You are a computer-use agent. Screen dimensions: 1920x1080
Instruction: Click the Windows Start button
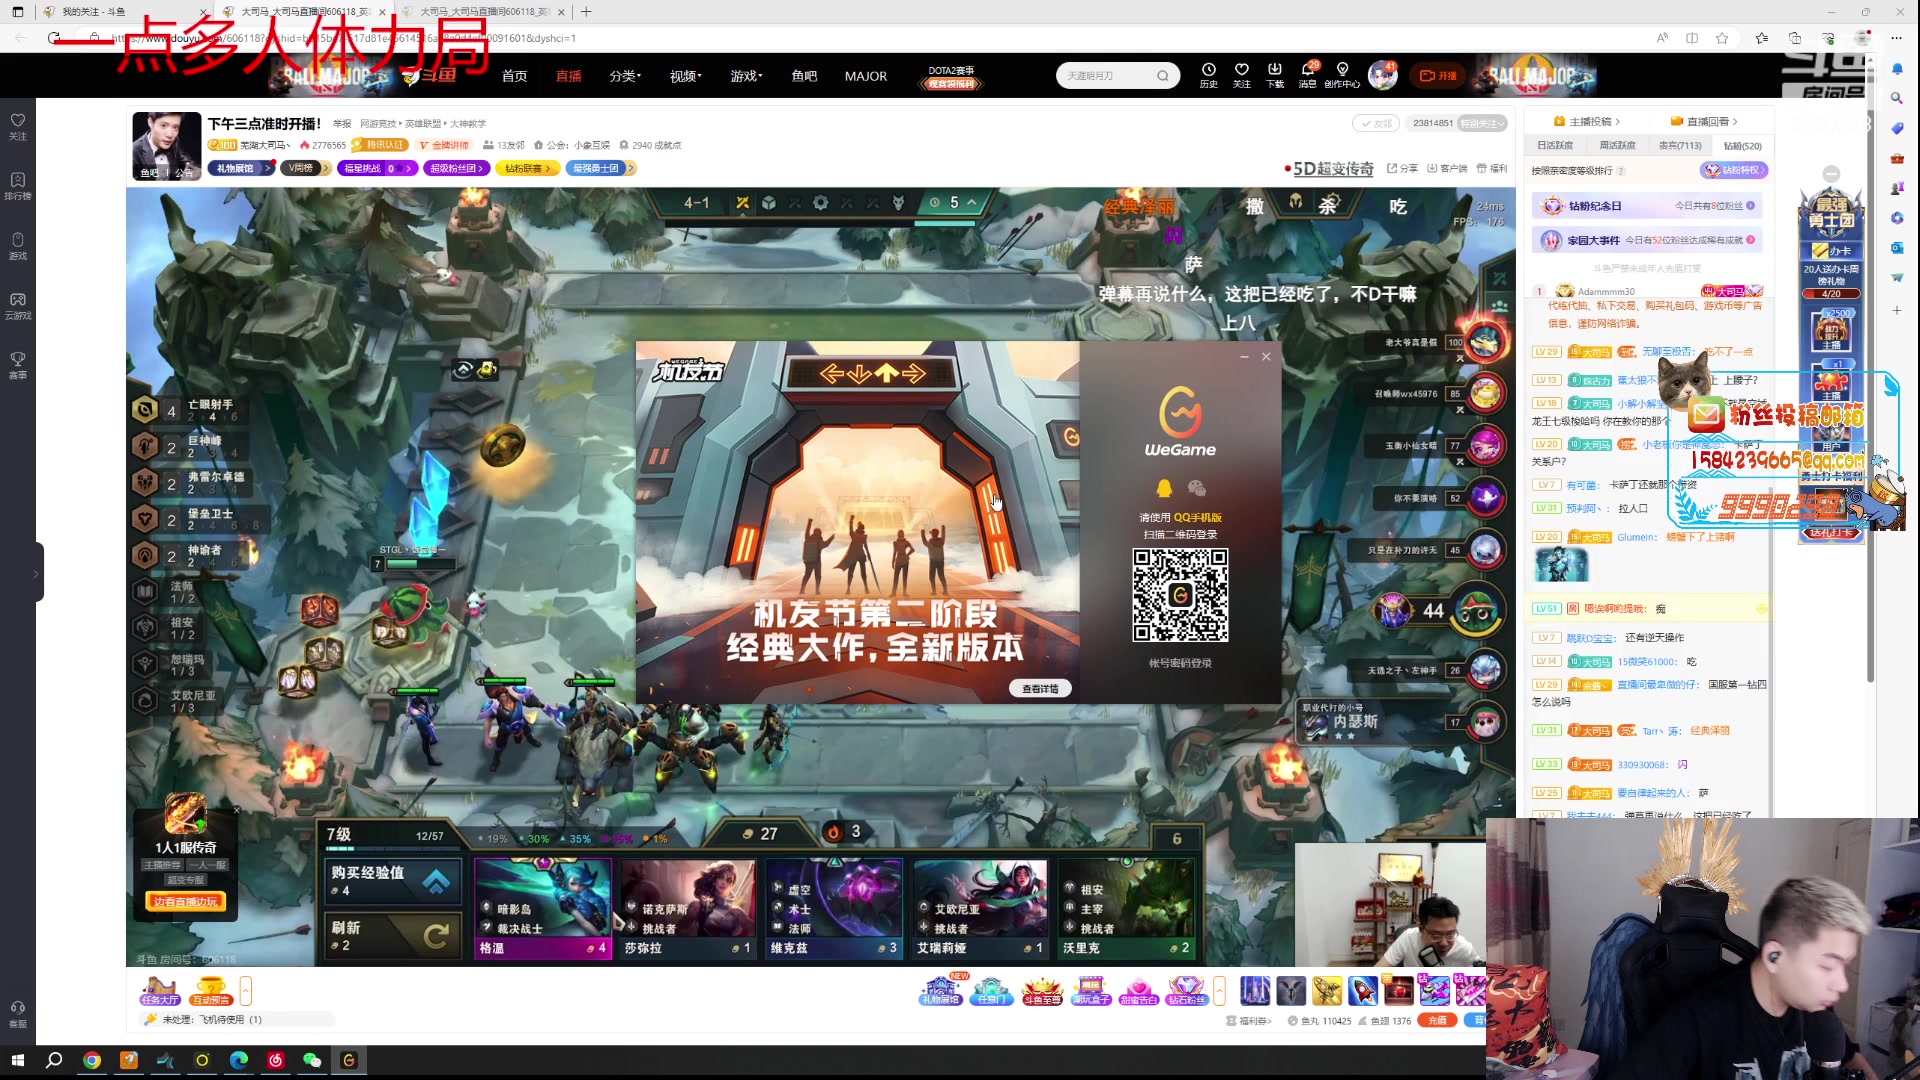coord(17,1060)
